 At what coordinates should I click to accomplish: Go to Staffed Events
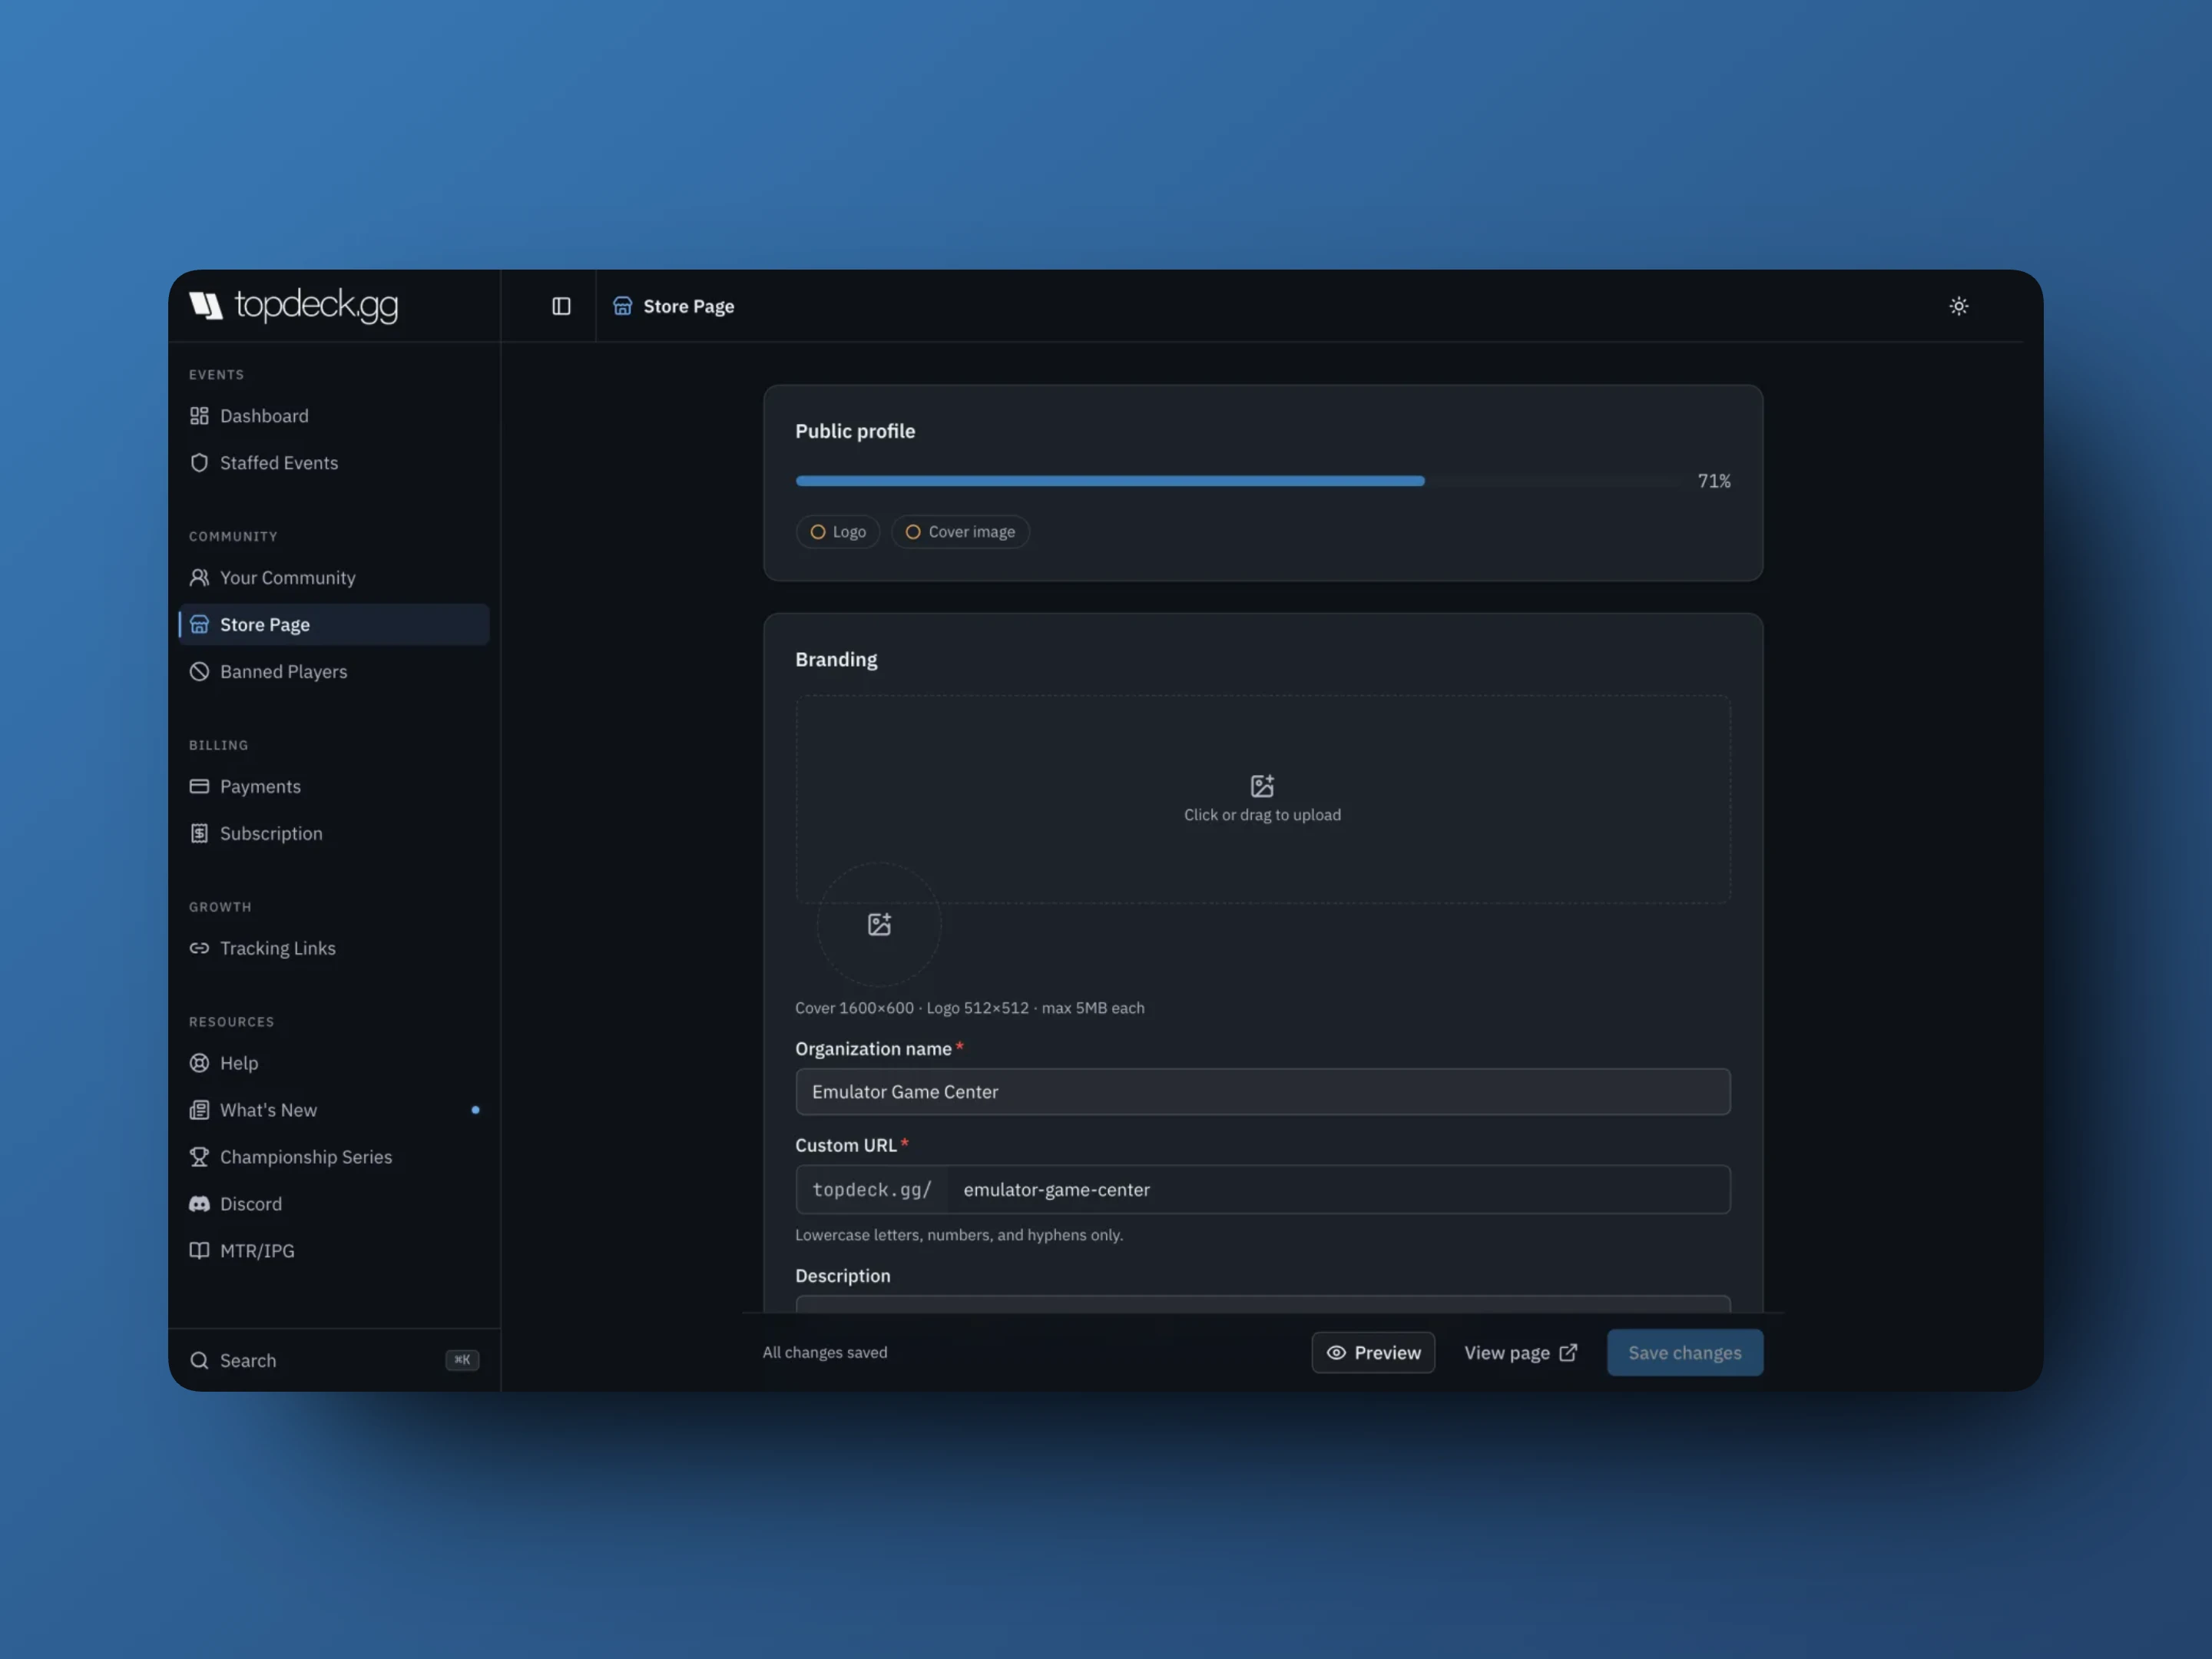tap(334, 463)
